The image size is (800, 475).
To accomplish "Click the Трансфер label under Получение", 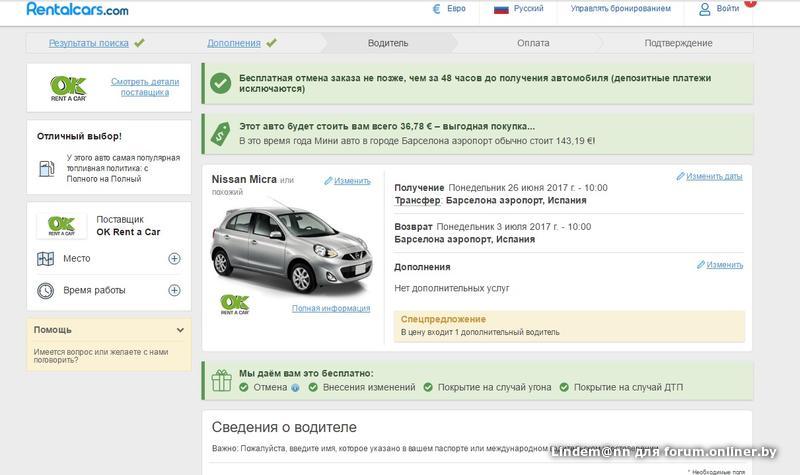I will [x=418, y=201].
